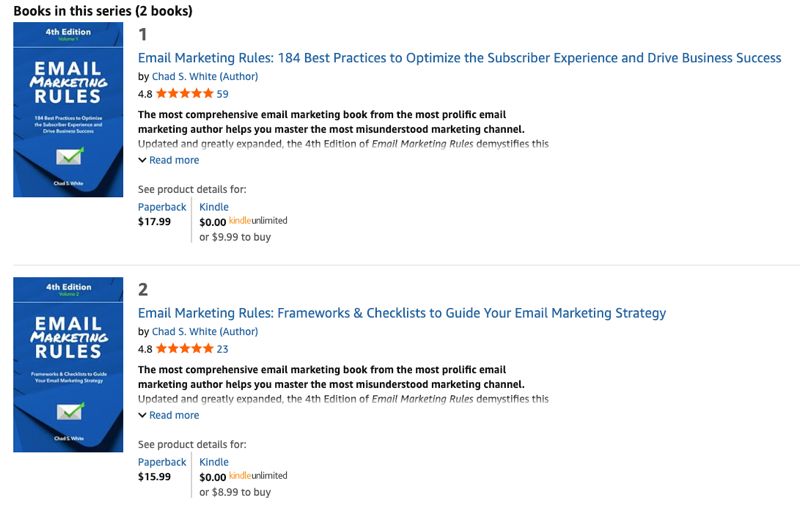Click Chad S. White author link for book 2

[205, 332]
